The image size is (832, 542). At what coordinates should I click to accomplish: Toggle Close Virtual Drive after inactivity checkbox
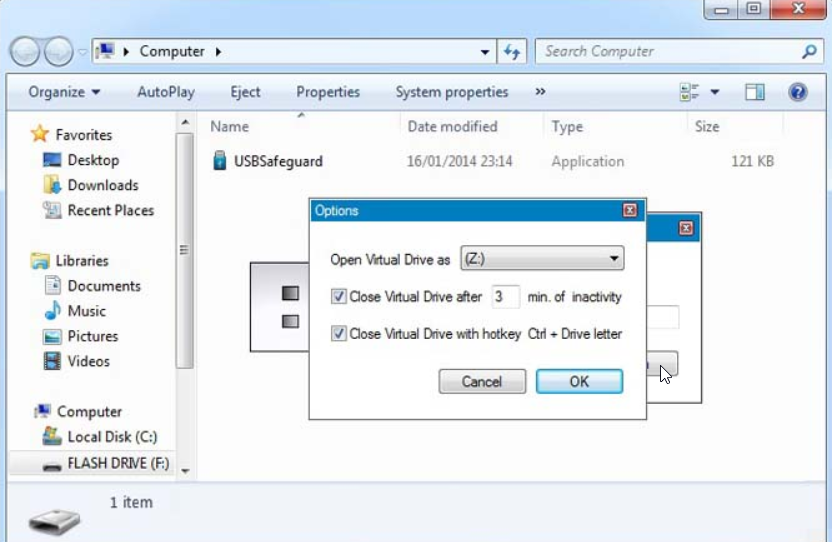[x=339, y=296]
